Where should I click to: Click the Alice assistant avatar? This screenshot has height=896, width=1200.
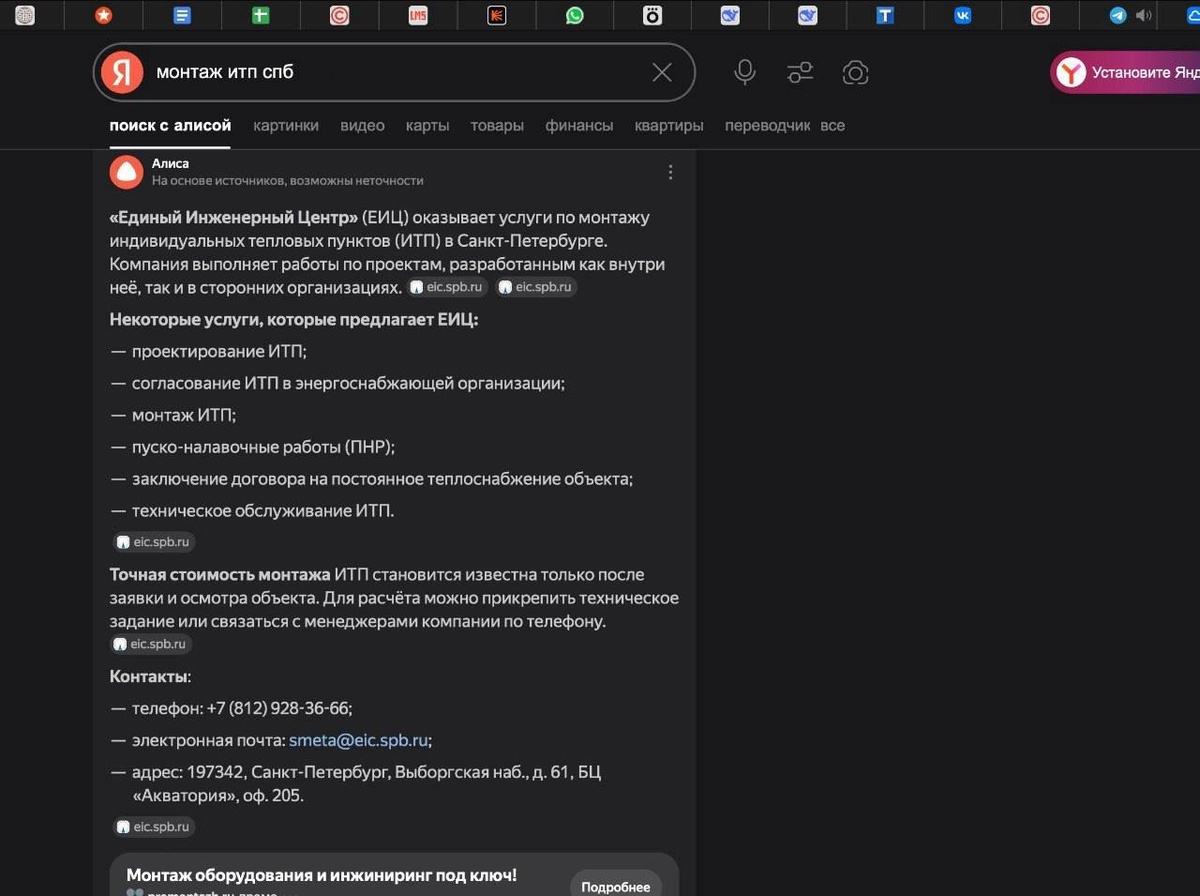pos(125,172)
